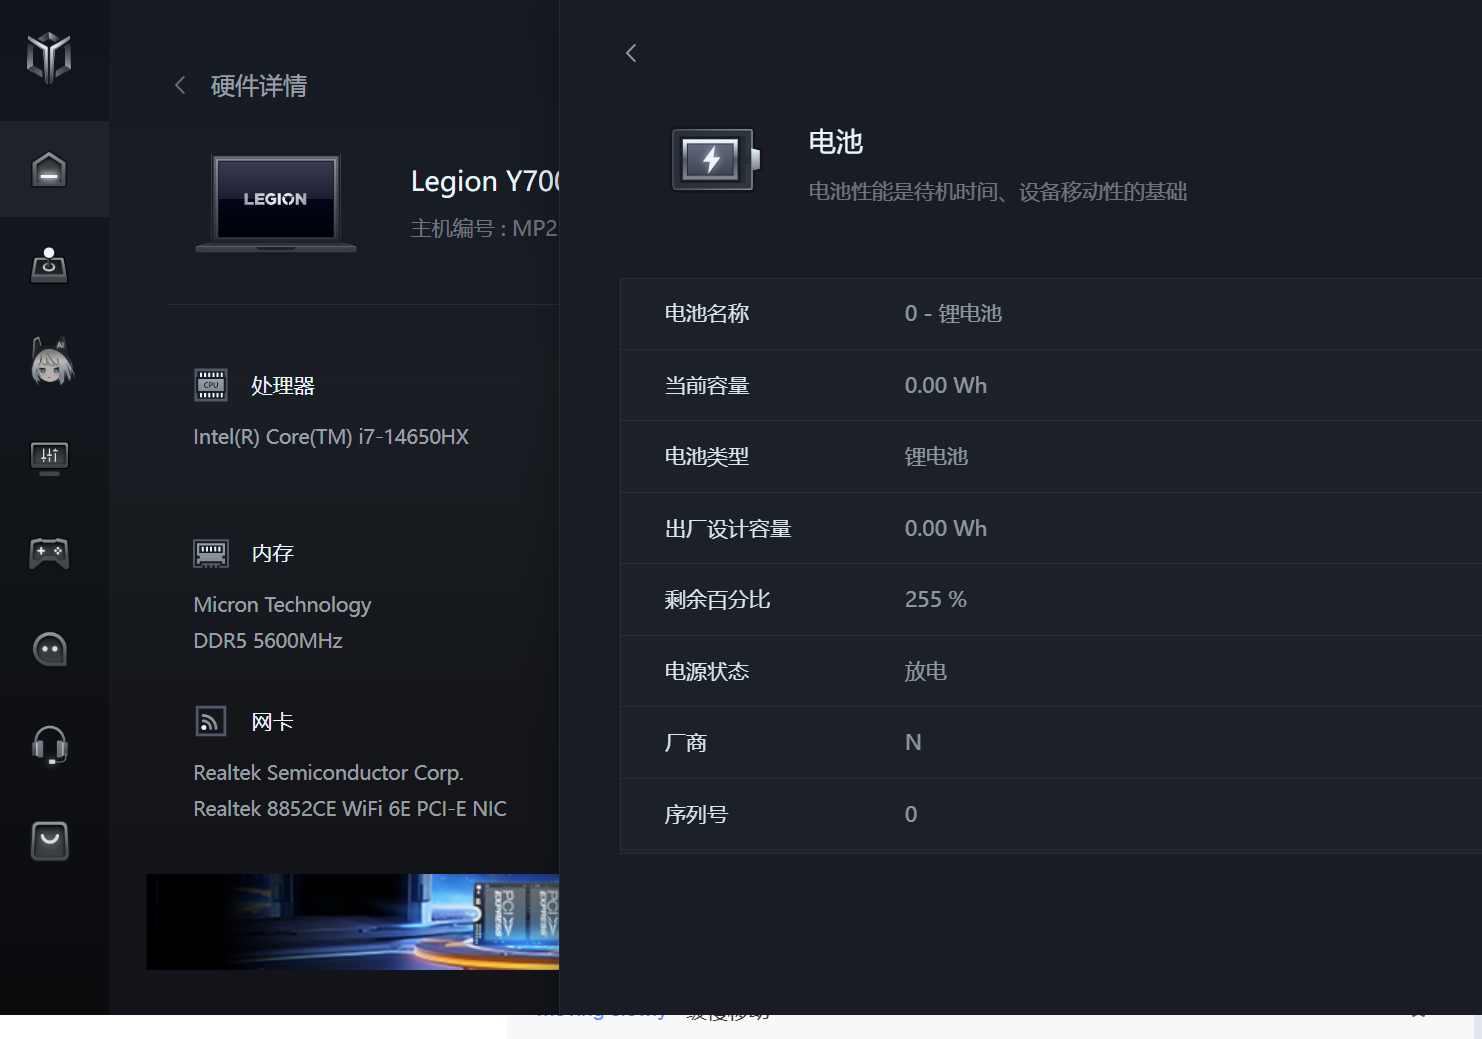The image size is (1482, 1039).
Task: Click the Legion logo at sidebar top
Action: (x=49, y=57)
